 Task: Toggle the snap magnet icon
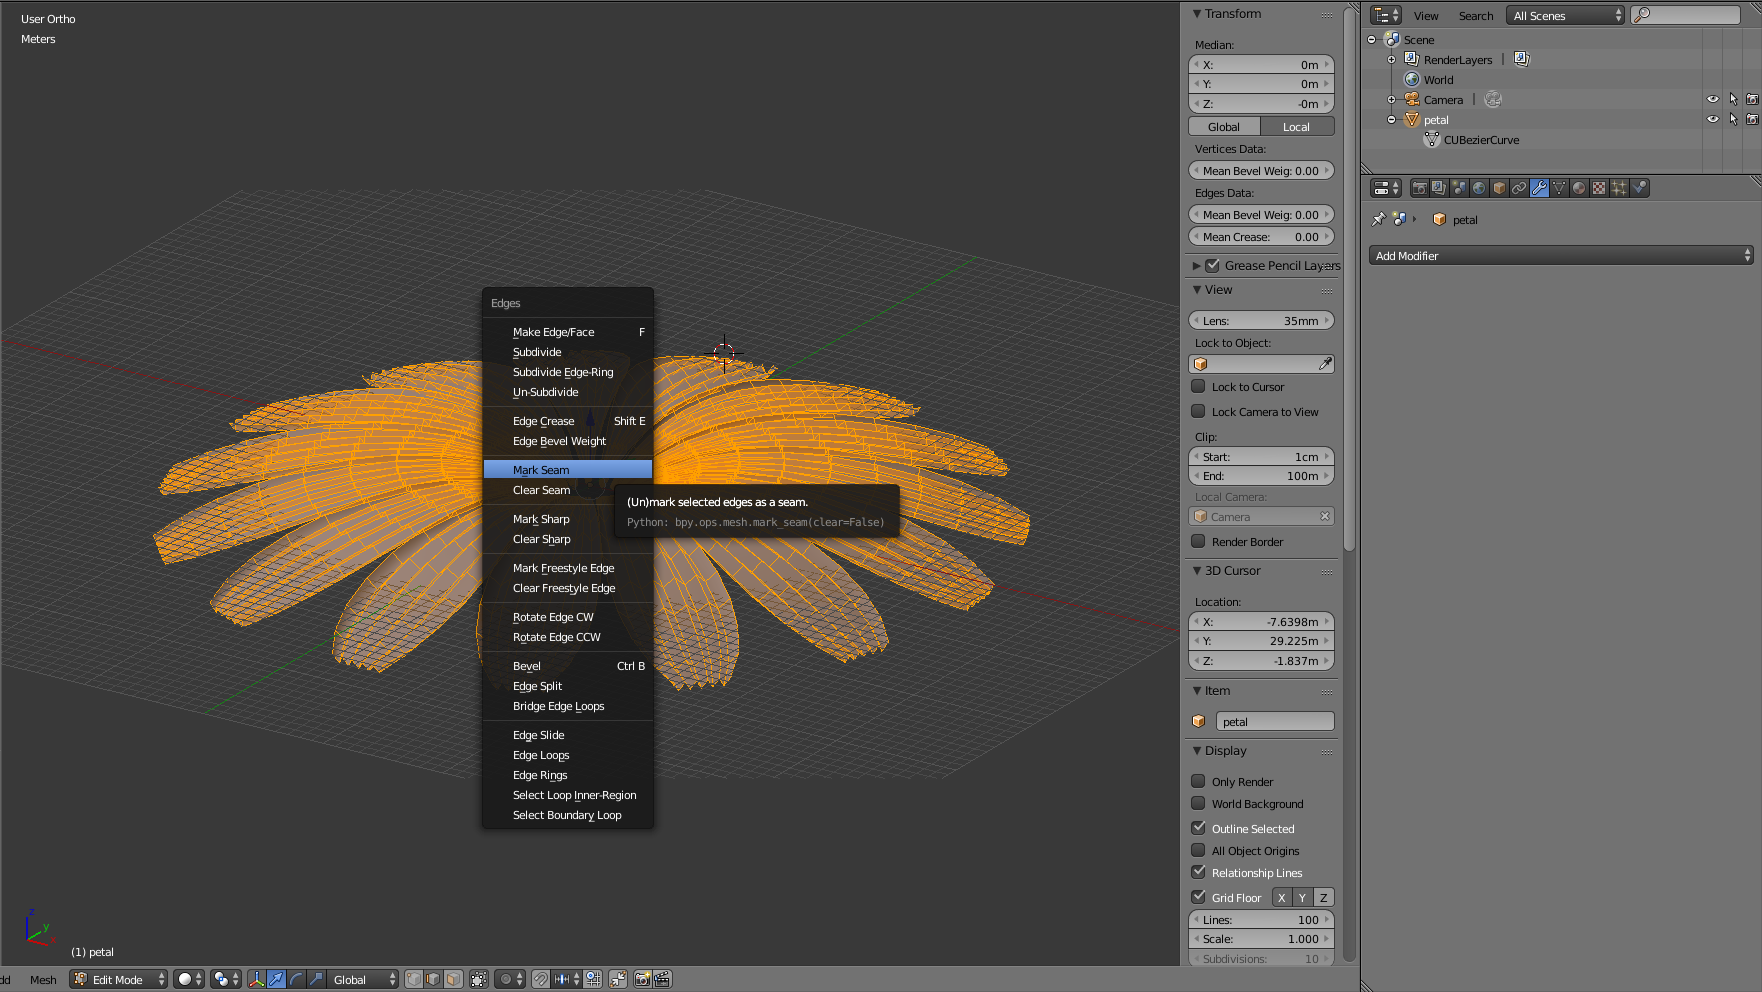pyautogui.click(x=540, y=979)
